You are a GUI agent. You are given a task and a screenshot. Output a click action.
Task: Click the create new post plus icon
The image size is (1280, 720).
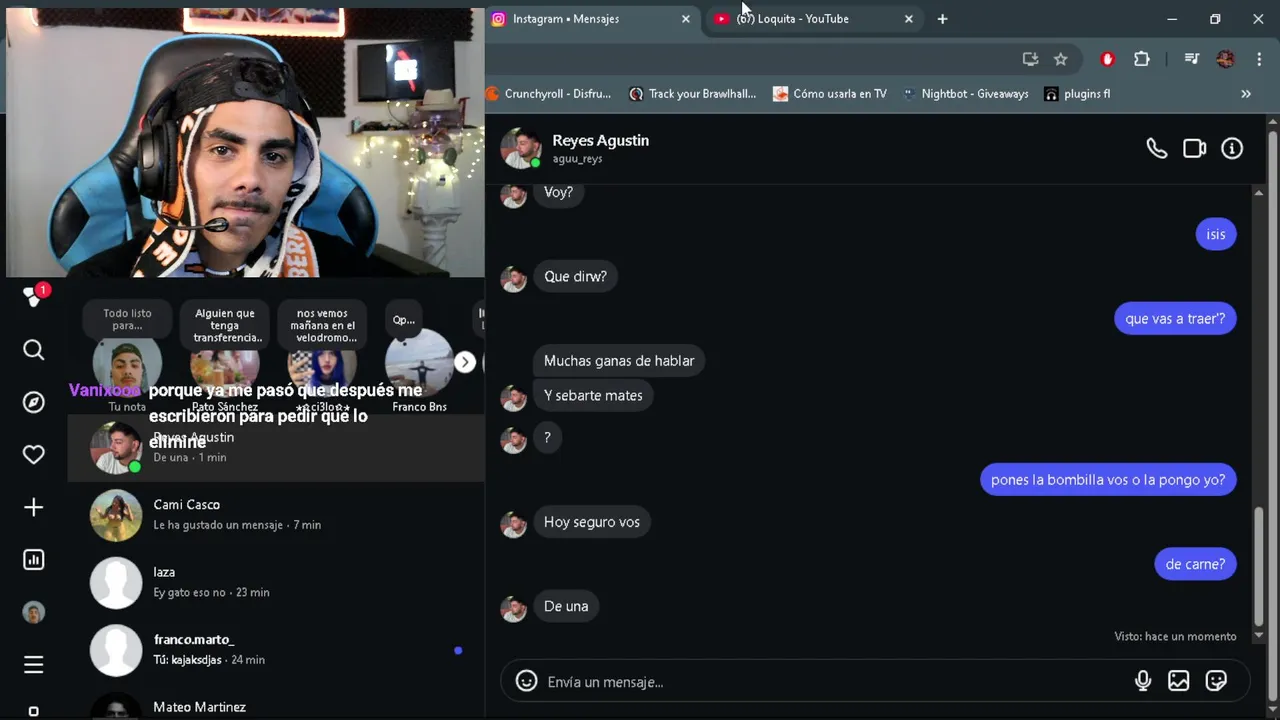pyautogui.click(x=34, y=507)
